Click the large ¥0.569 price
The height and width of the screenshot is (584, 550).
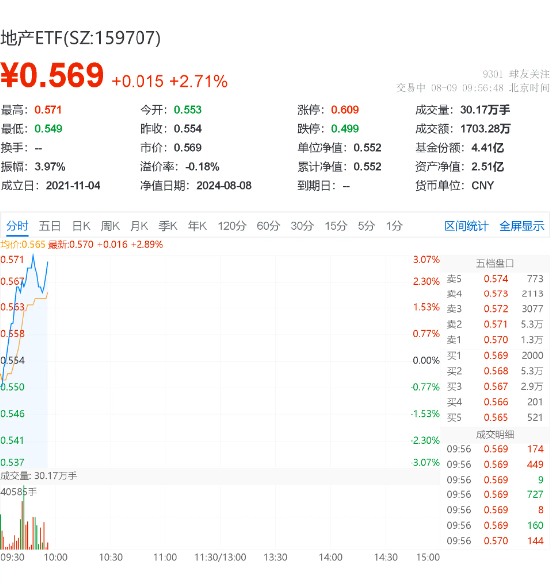52,75
